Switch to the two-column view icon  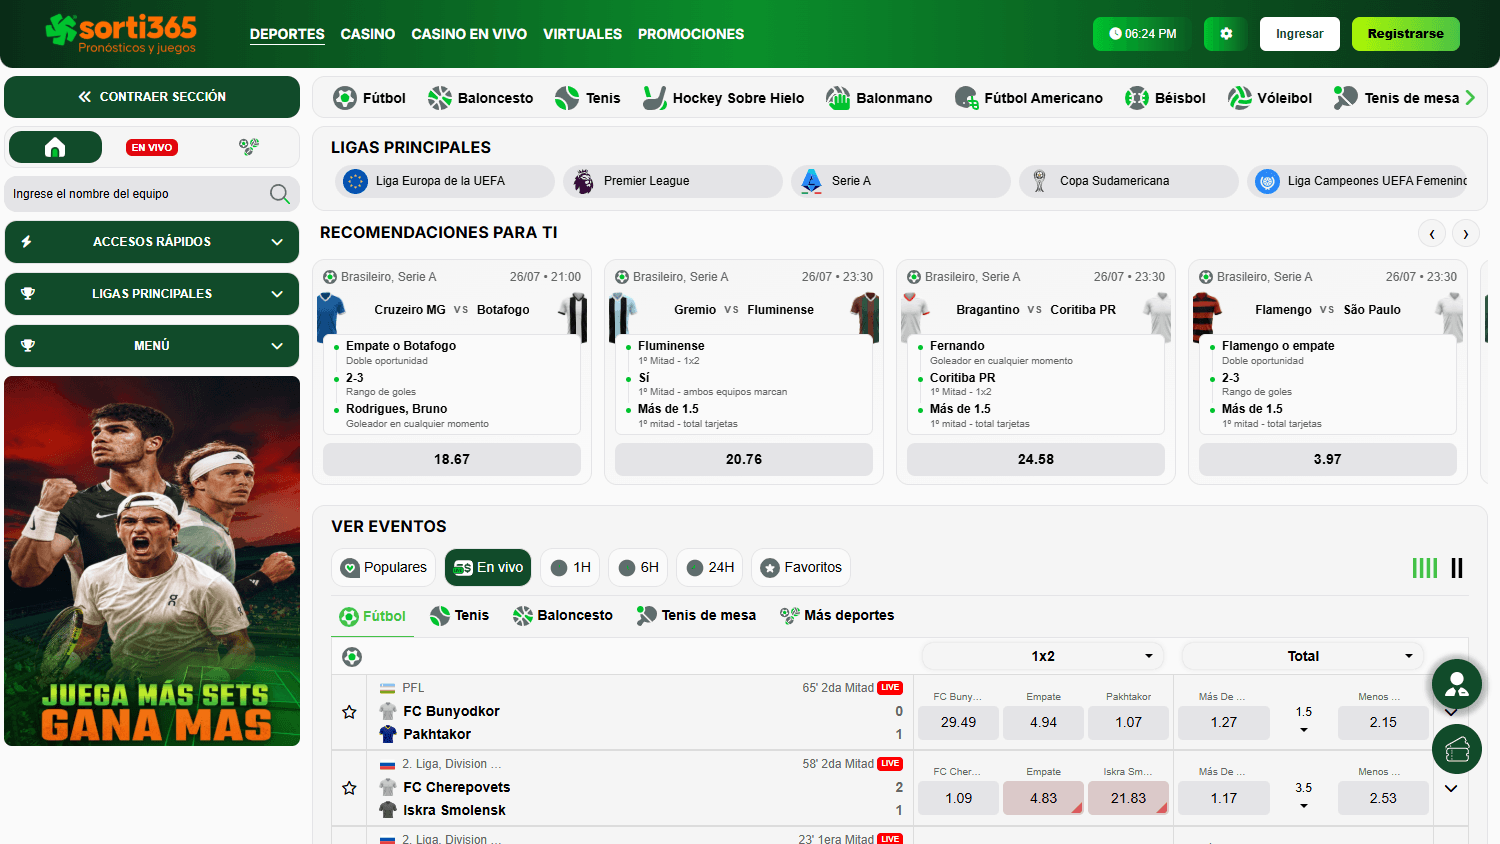[1457, 568]
